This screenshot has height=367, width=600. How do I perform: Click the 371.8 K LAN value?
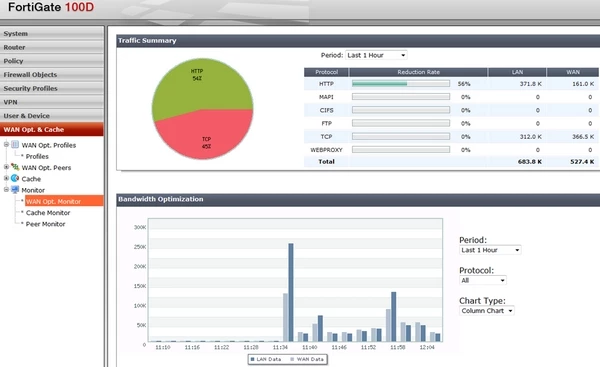click(x=530, y=83)
